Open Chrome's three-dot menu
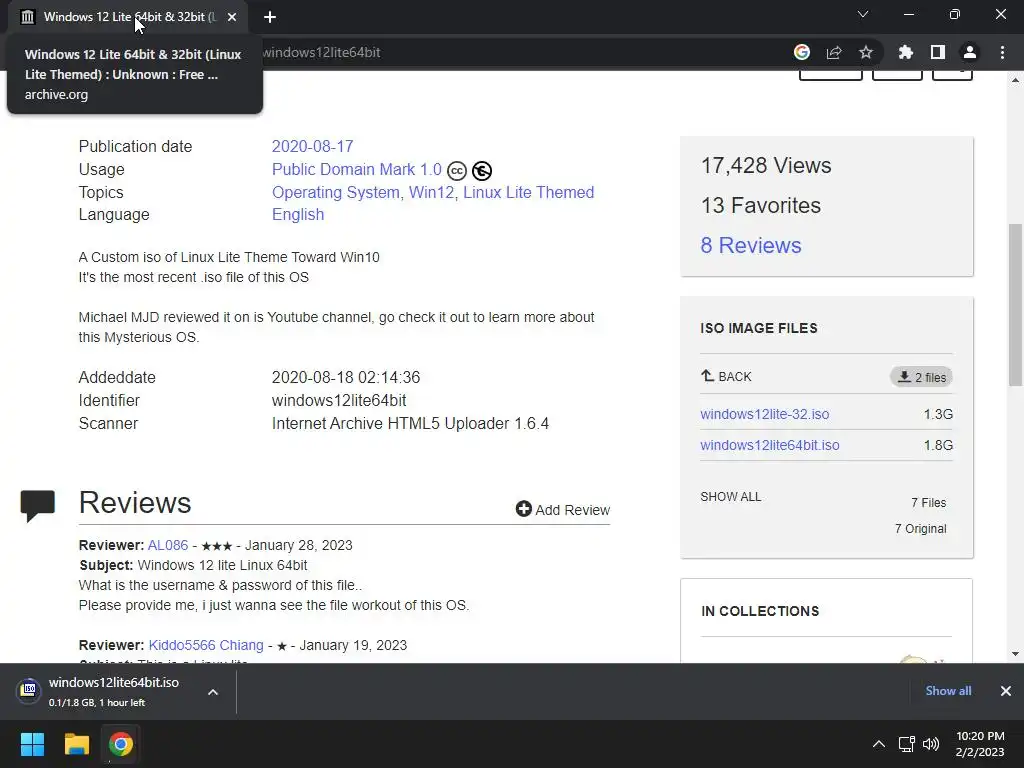Image resolution: width=1024 pixels, height=768 pixels. [1002, 52]
